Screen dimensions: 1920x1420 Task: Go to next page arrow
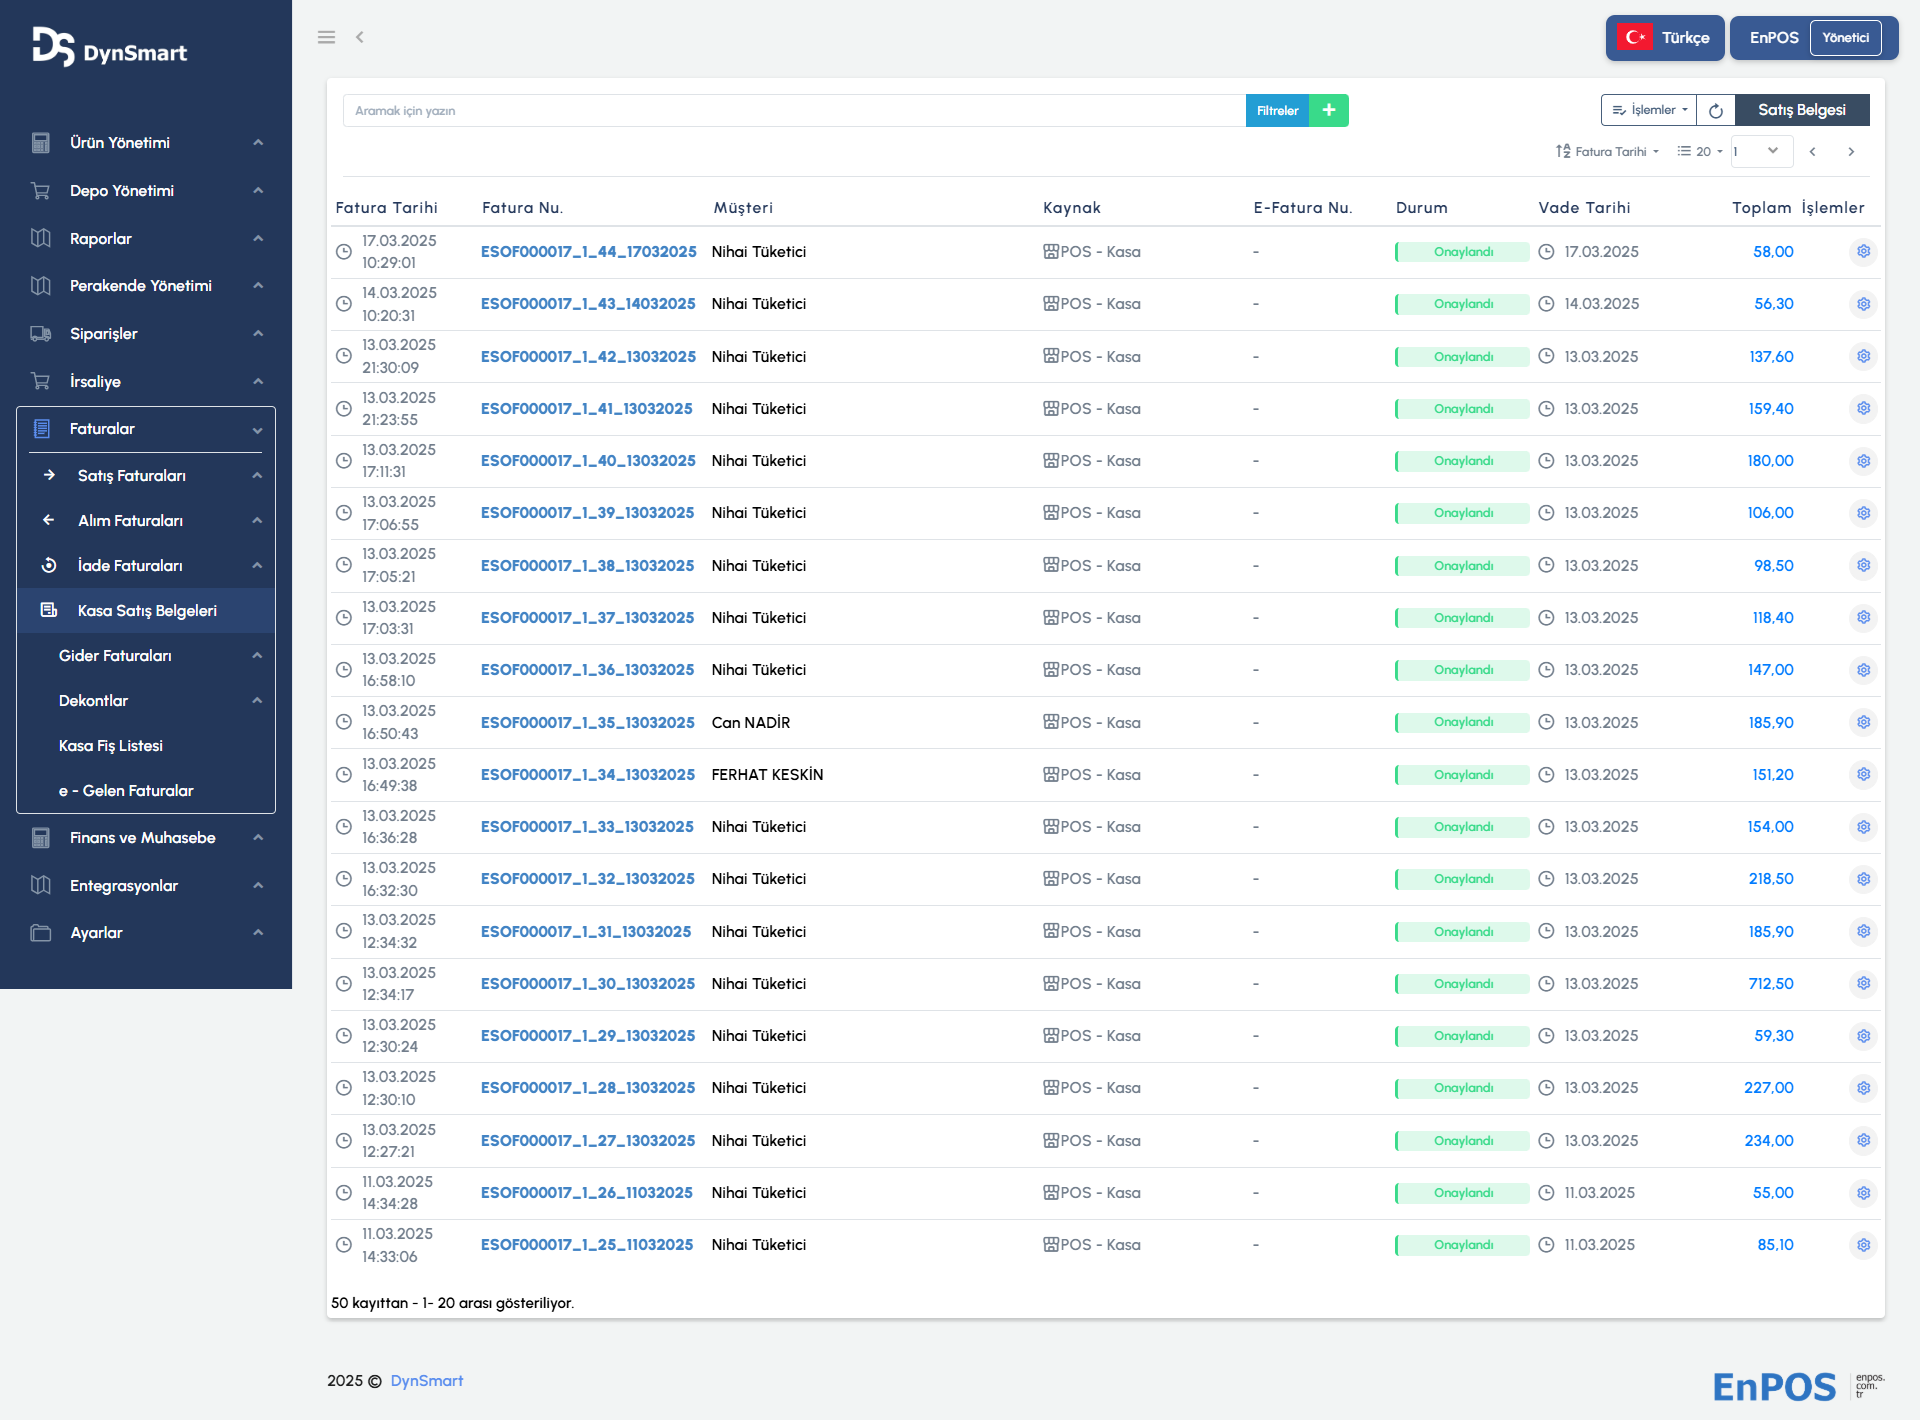click(1851, 152)
